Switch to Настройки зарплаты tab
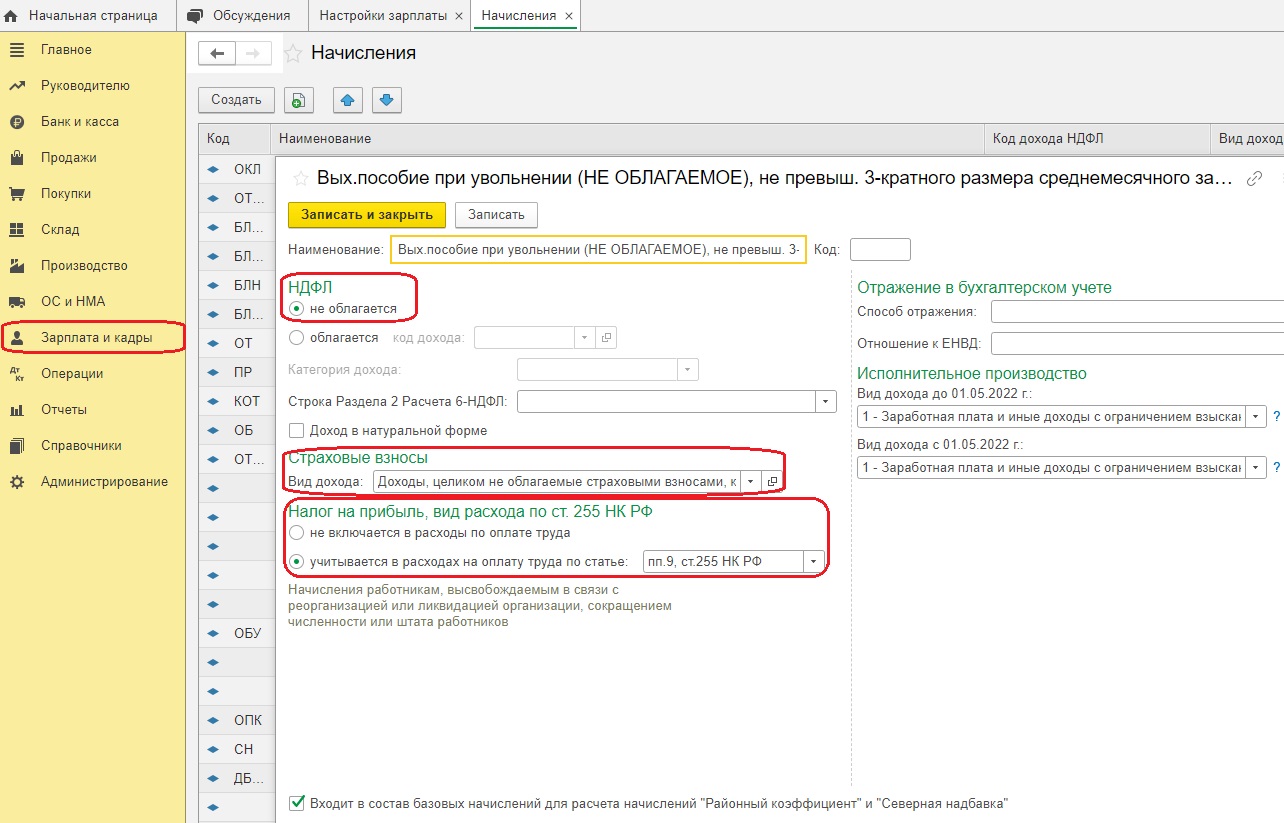The image size is (1284, 823). (x=383, y=16)
